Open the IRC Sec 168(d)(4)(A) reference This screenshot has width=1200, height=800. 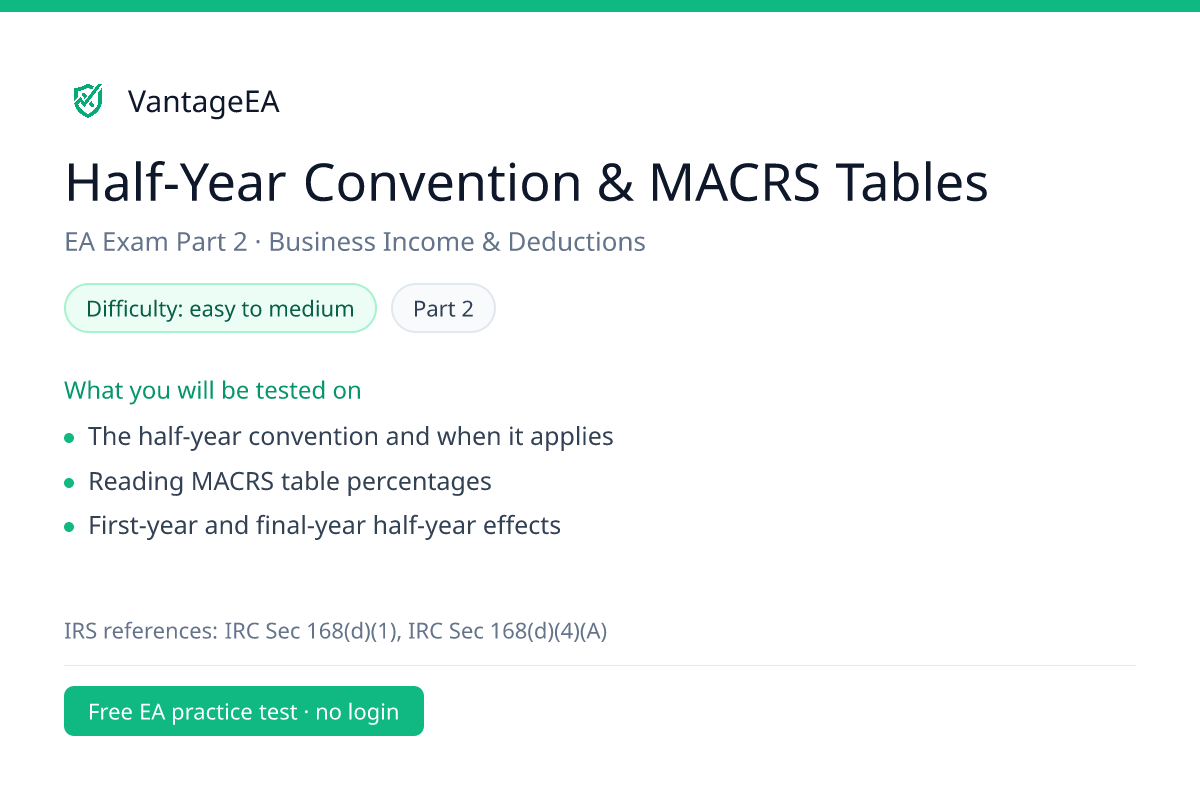click(508, 631)
